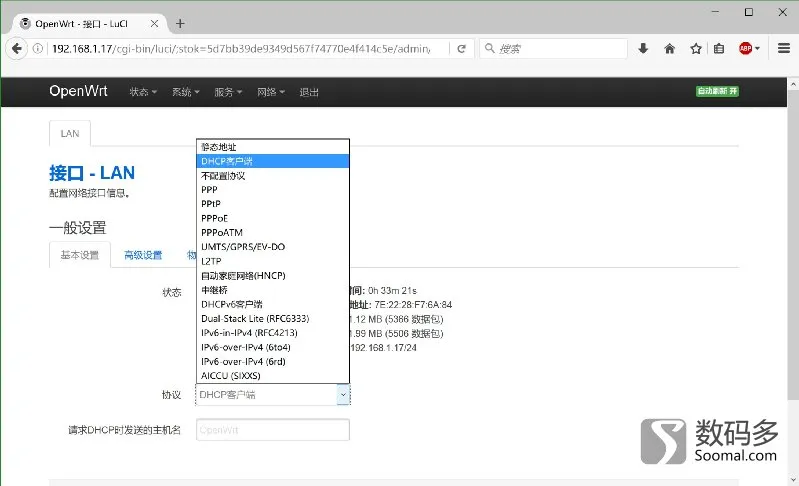
Task: Select 中继桥 protocol option
Action: pos(273,290)
